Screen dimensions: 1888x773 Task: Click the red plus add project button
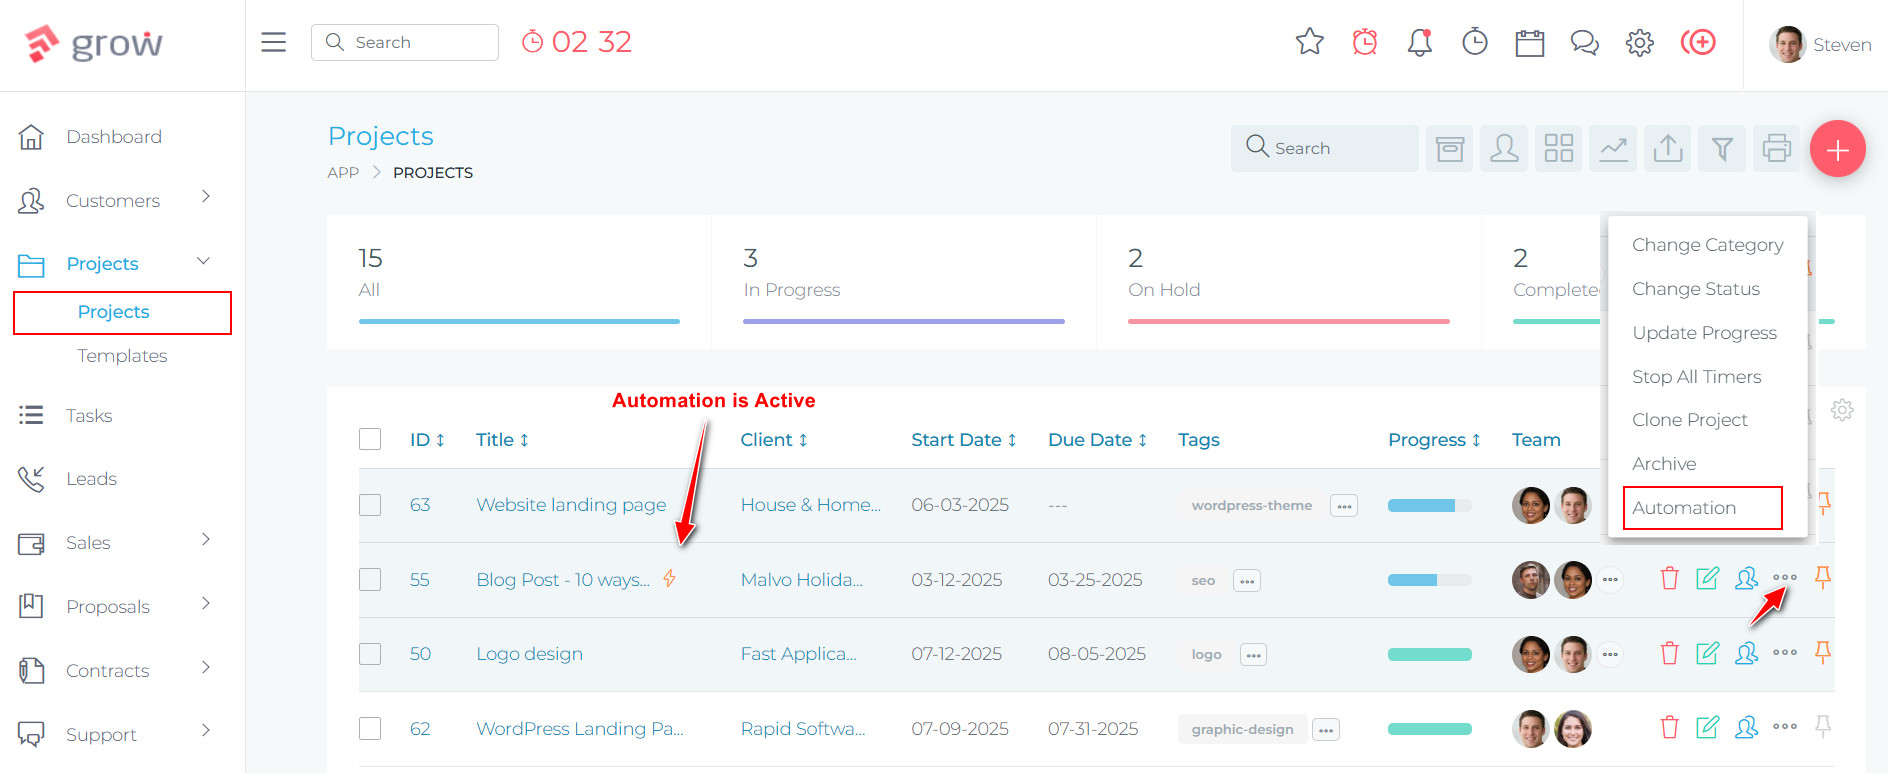point(1837,149)
